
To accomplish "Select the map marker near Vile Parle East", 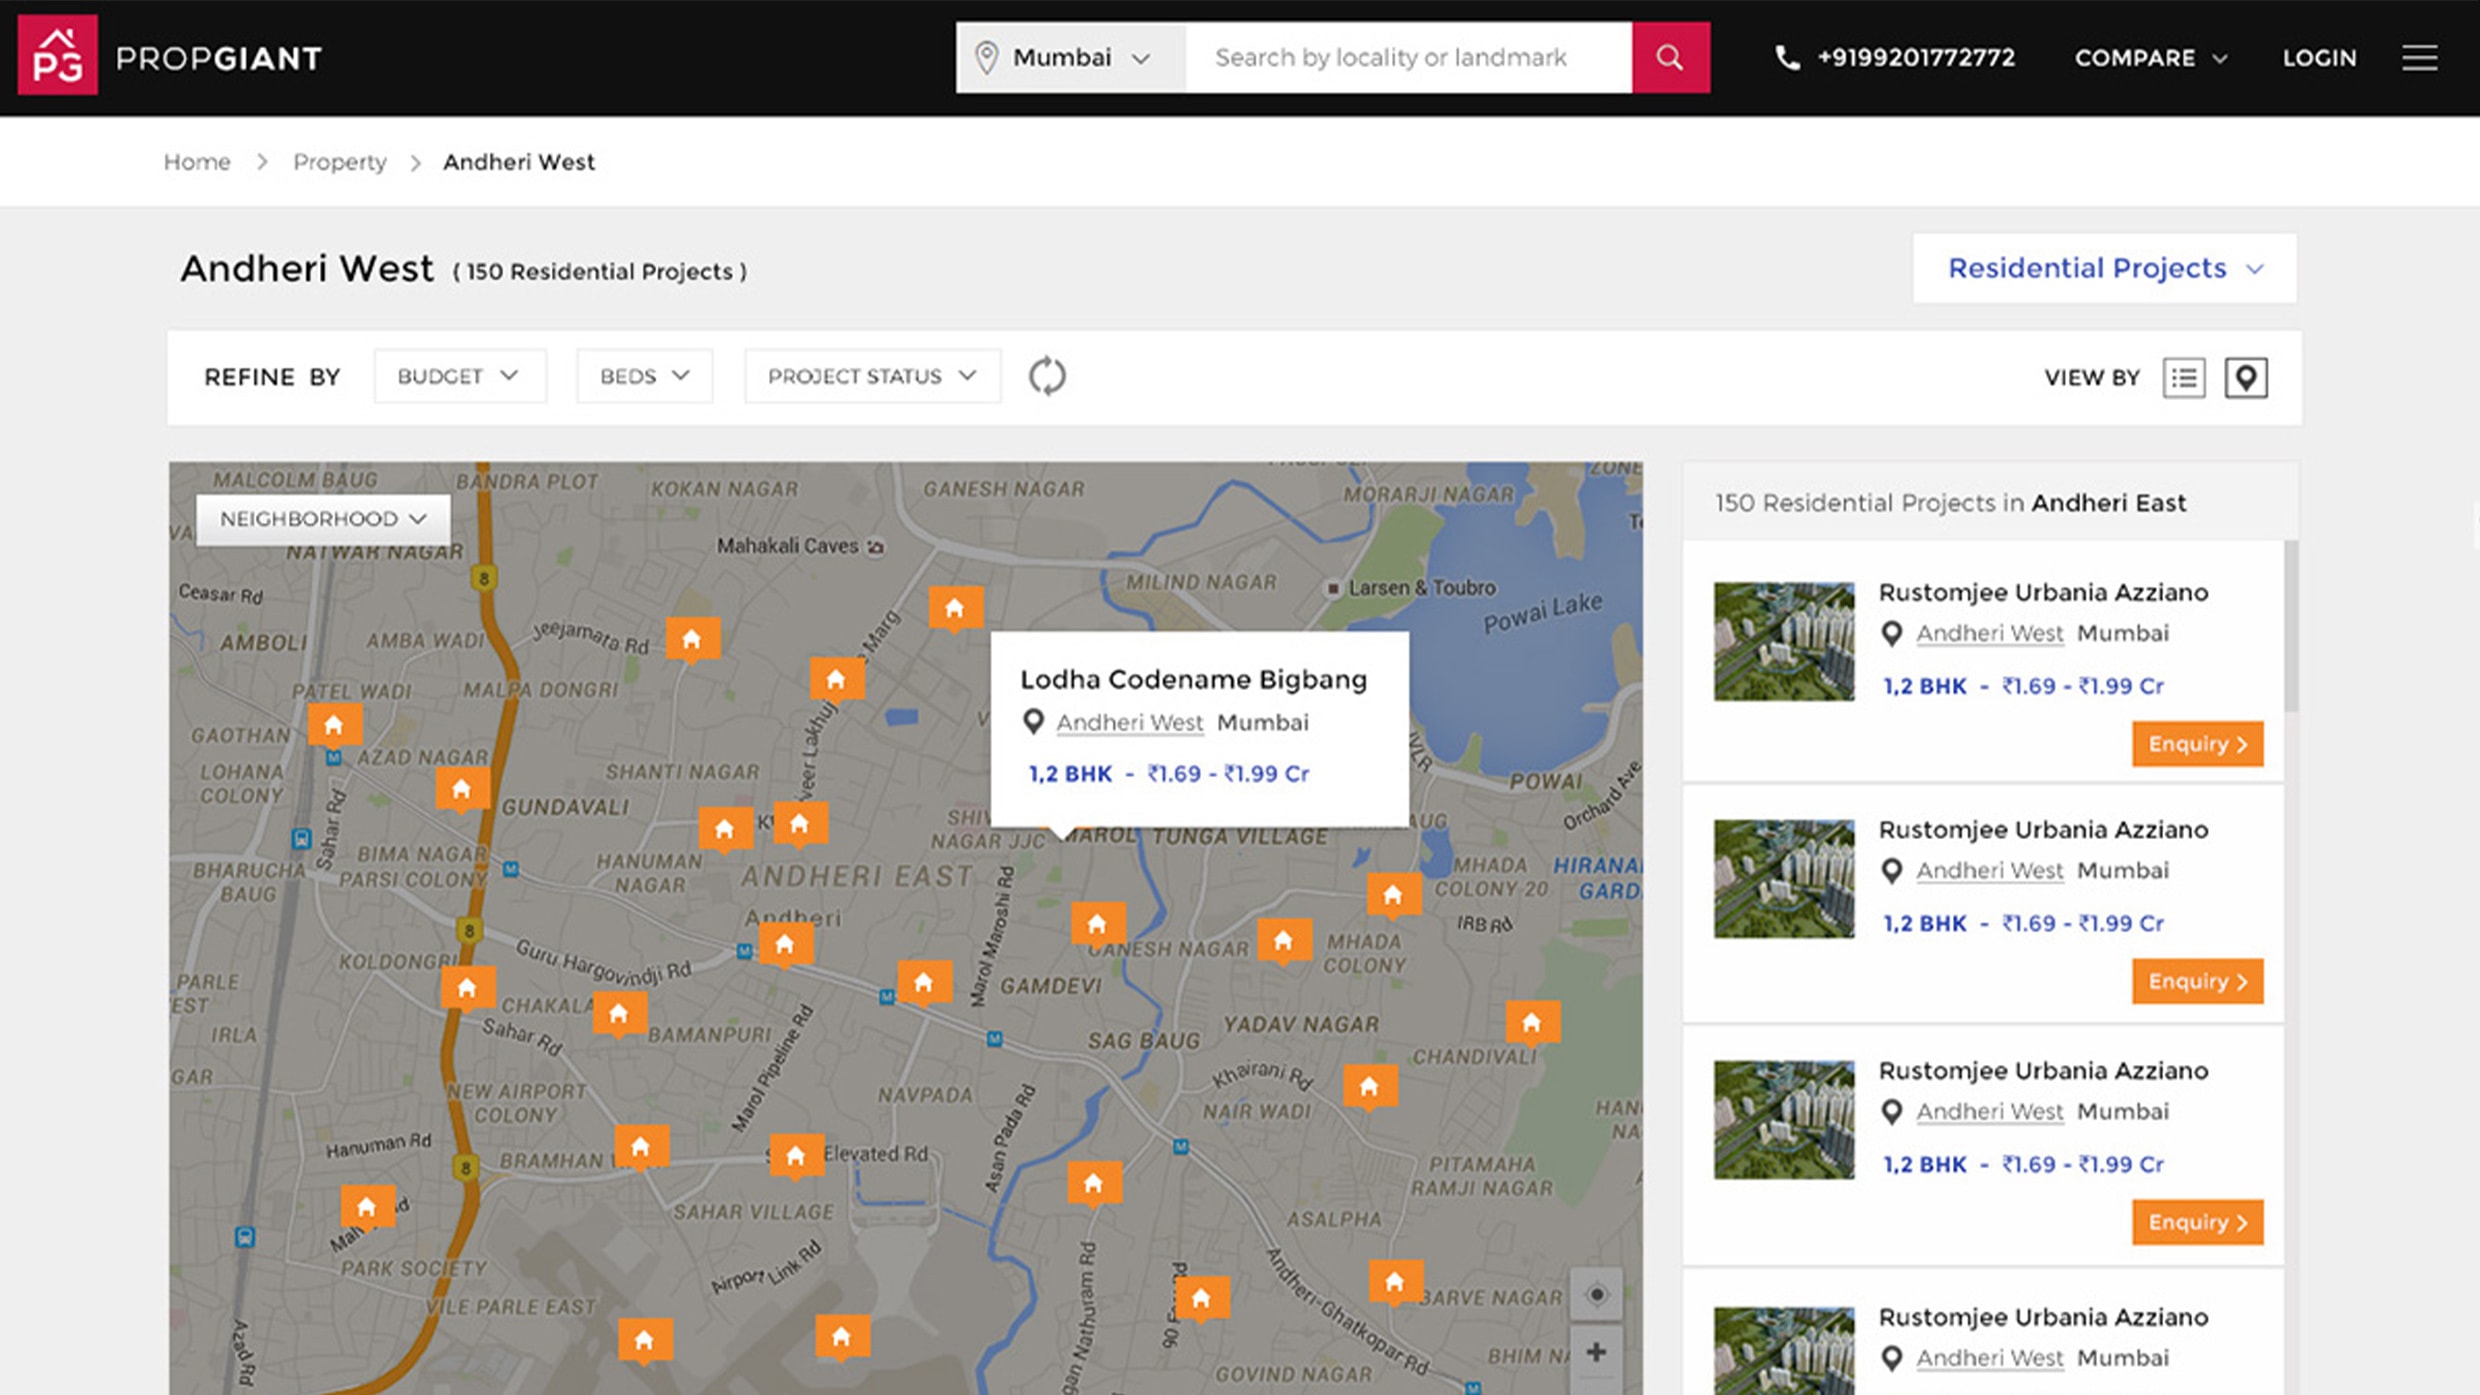I will pos(645,1340).
